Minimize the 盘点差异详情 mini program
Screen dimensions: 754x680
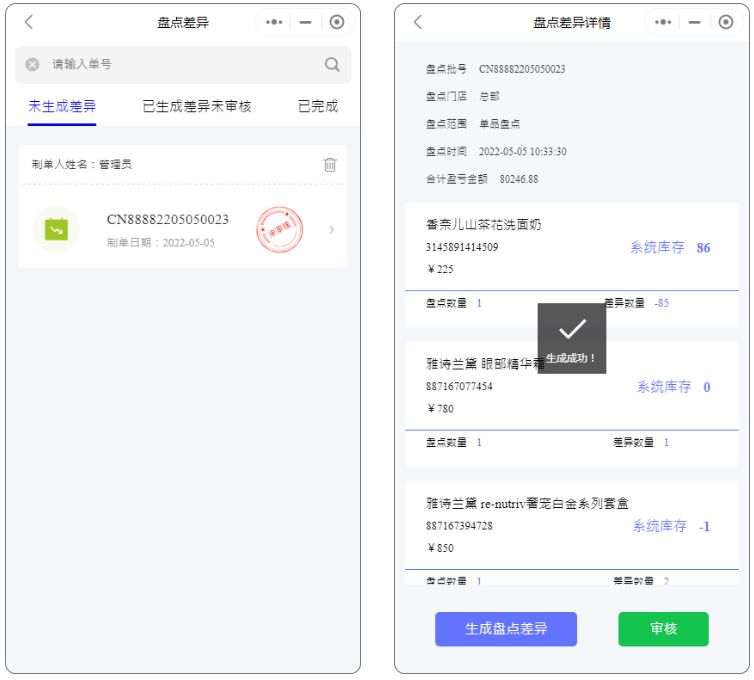pos(694,22)
